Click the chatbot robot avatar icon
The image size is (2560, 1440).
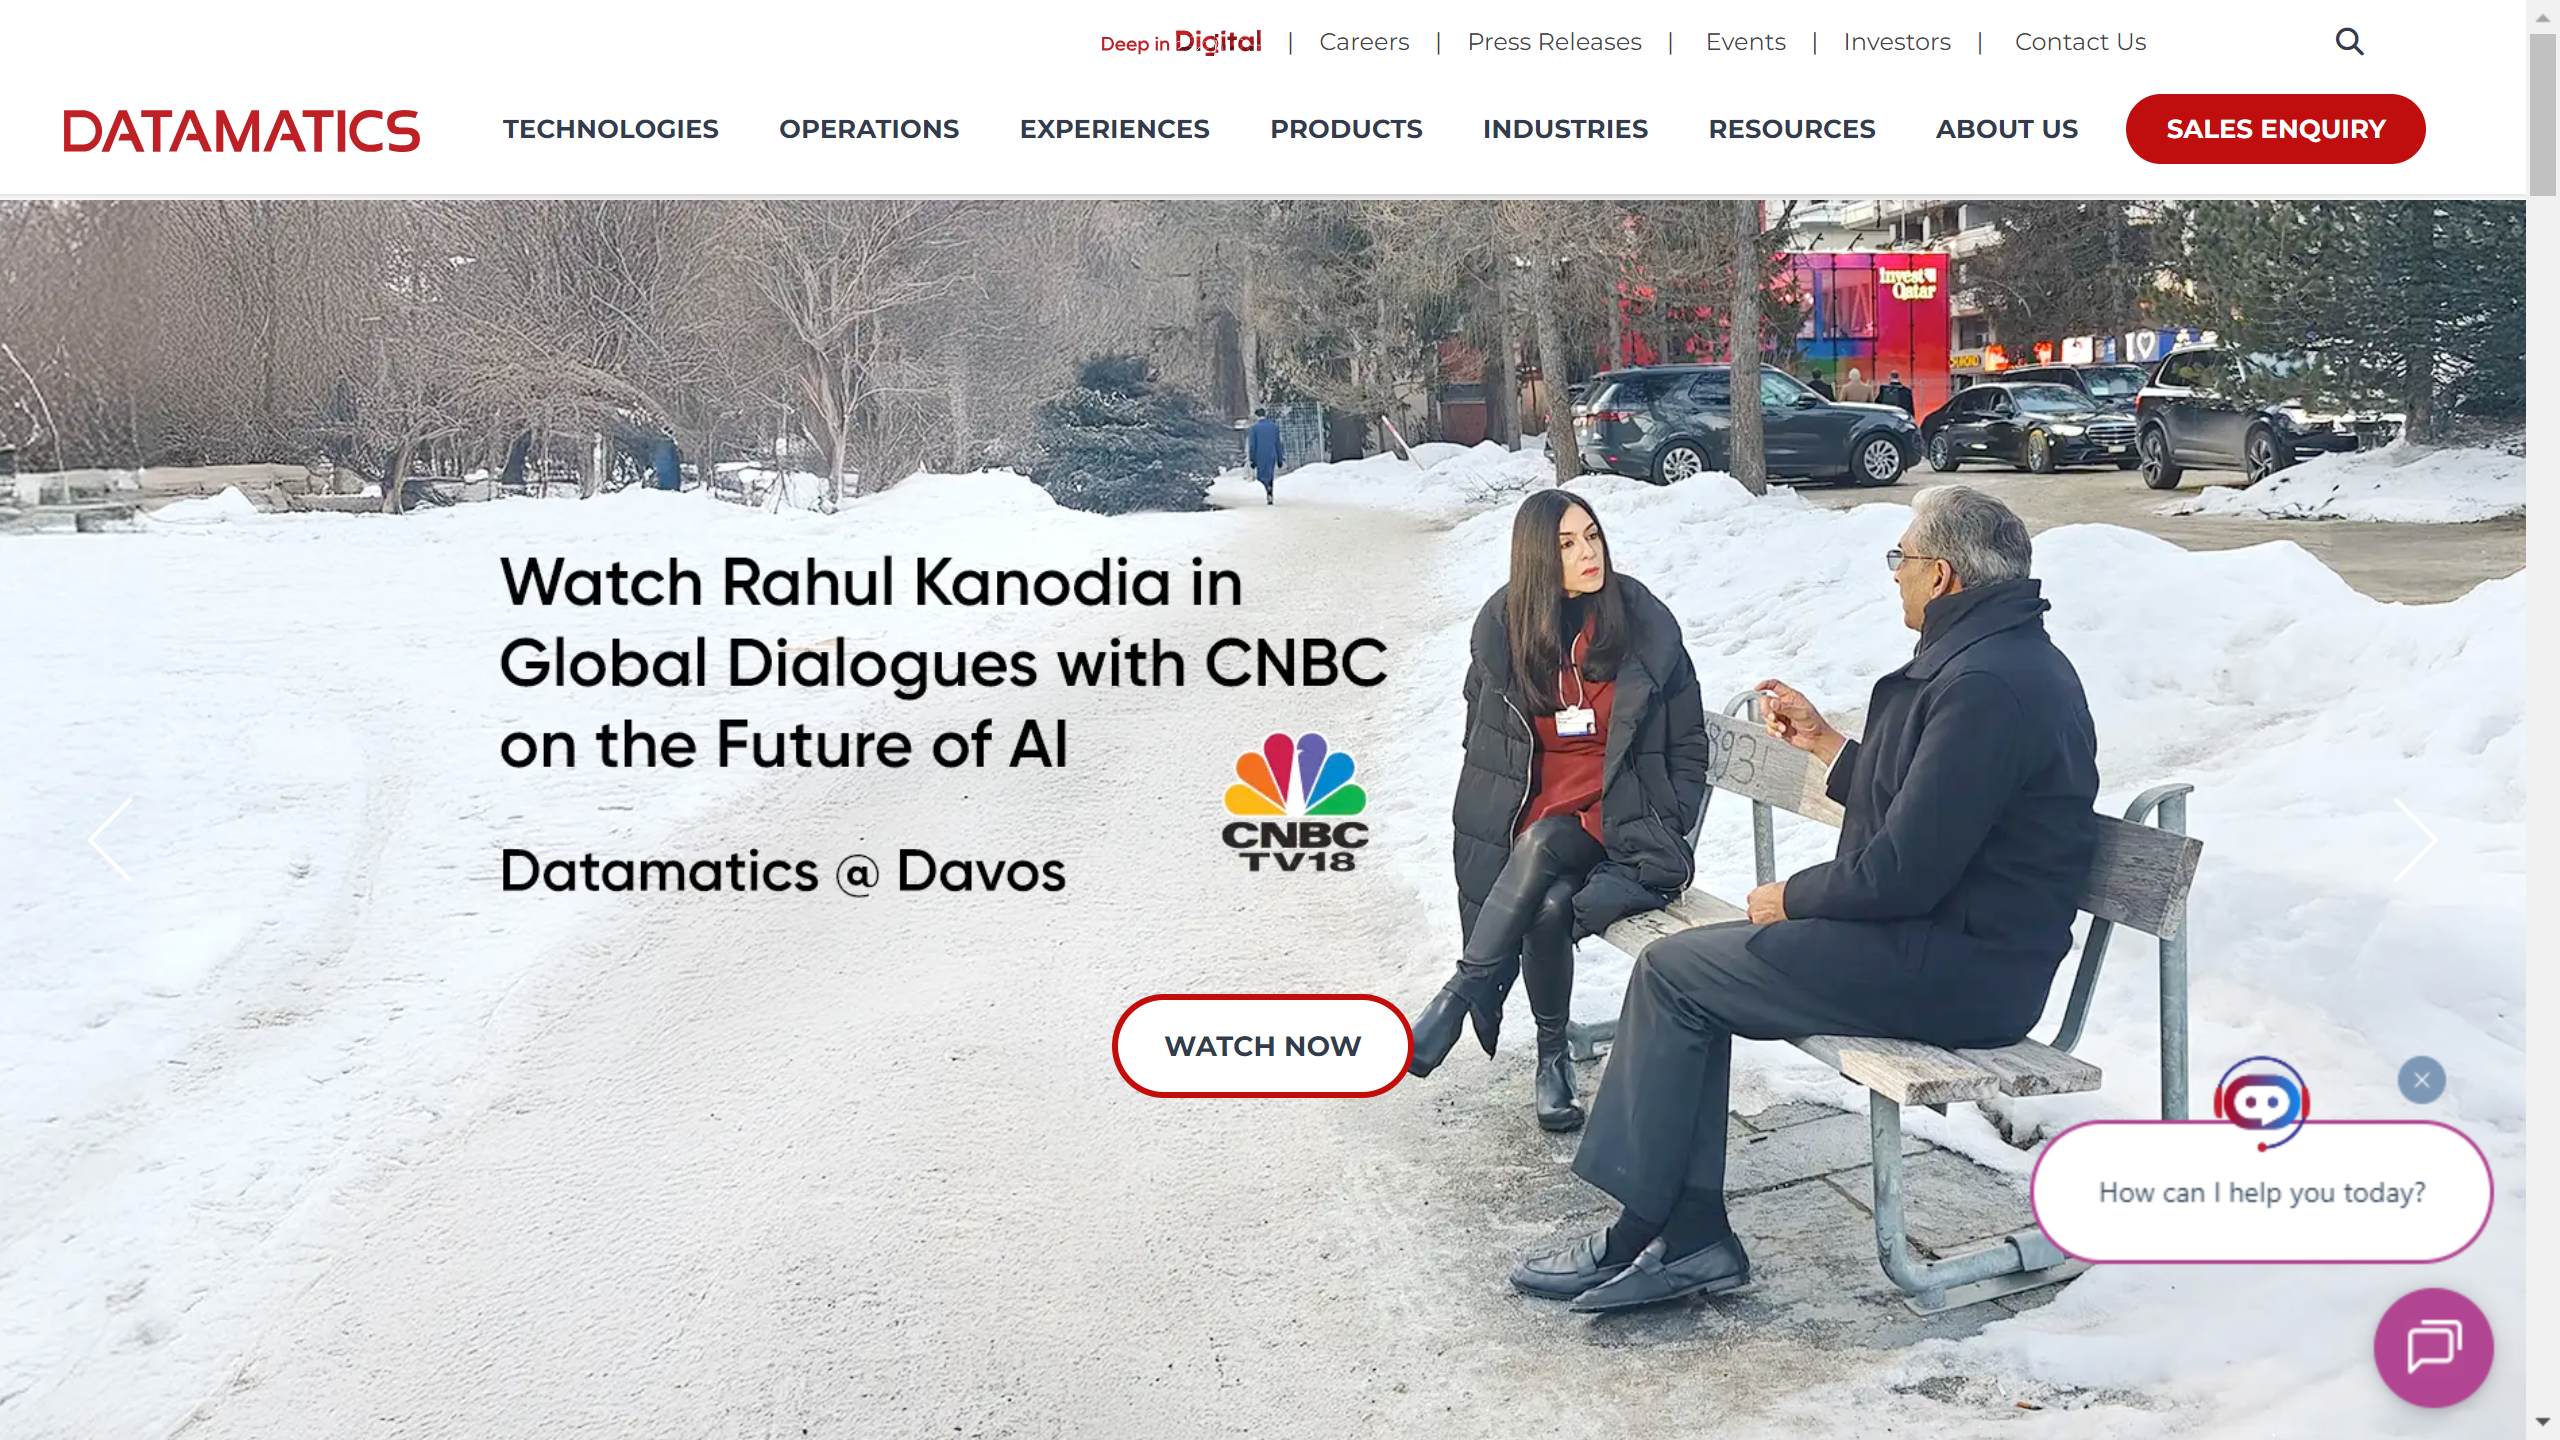point(2261,1104)
